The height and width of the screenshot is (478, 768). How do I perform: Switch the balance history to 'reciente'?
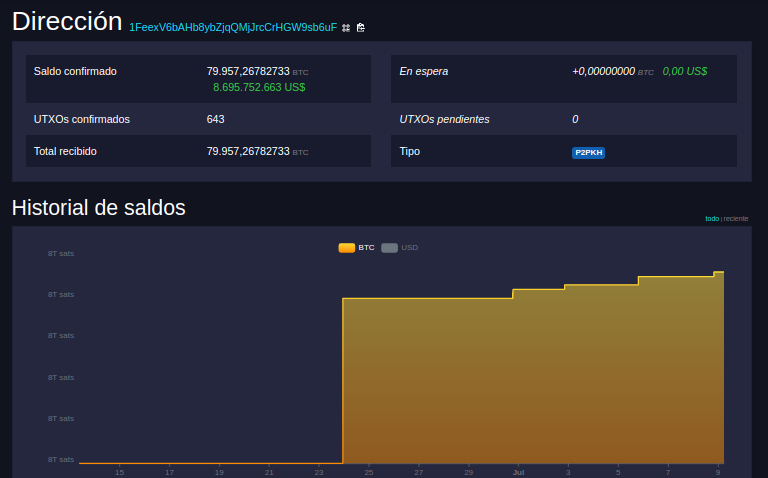(736, 218)
